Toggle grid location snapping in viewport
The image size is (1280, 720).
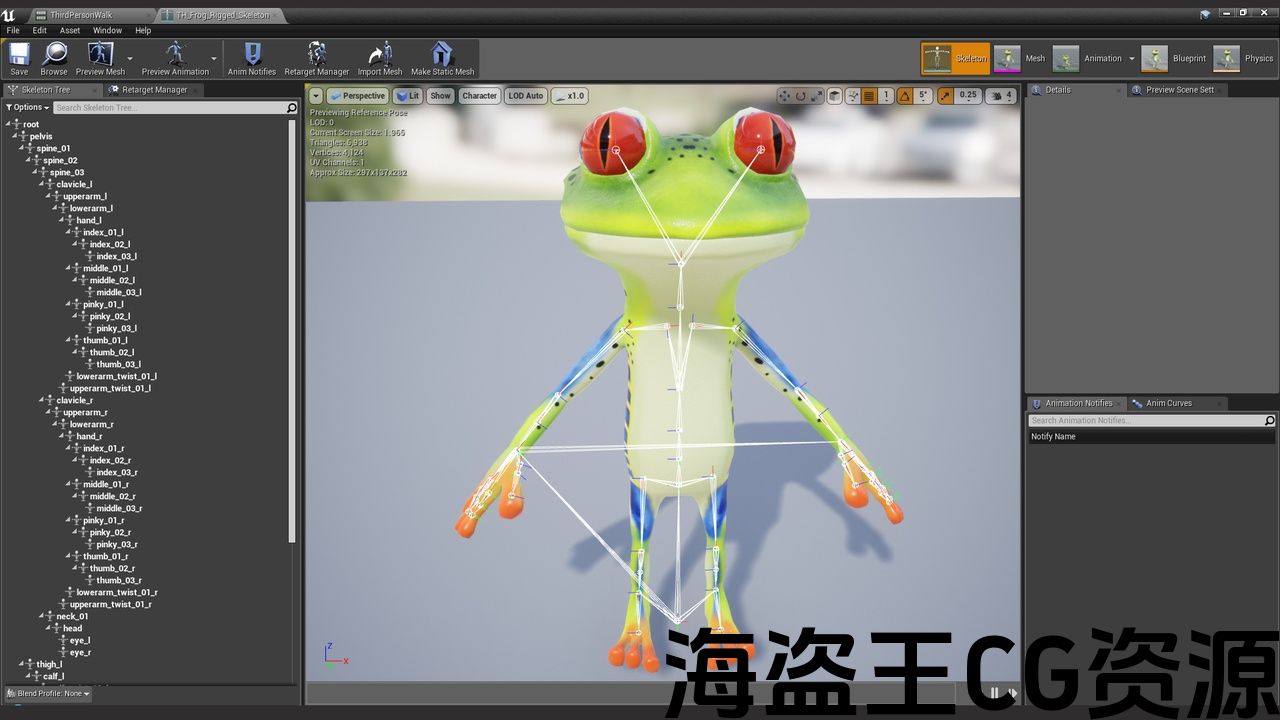(869, 96)
